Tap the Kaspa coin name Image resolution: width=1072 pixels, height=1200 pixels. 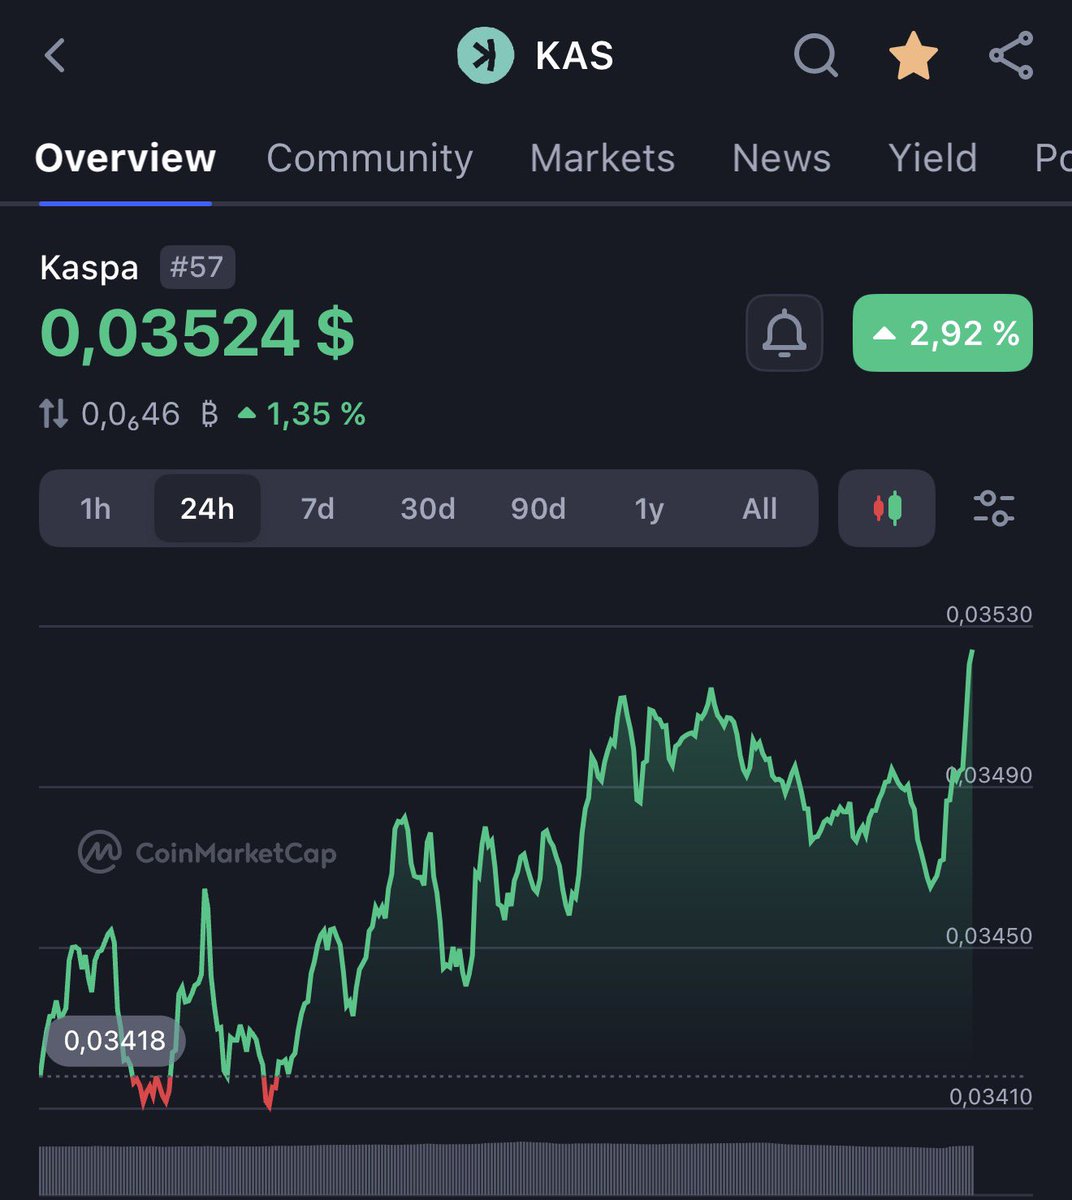coord(89,268)
